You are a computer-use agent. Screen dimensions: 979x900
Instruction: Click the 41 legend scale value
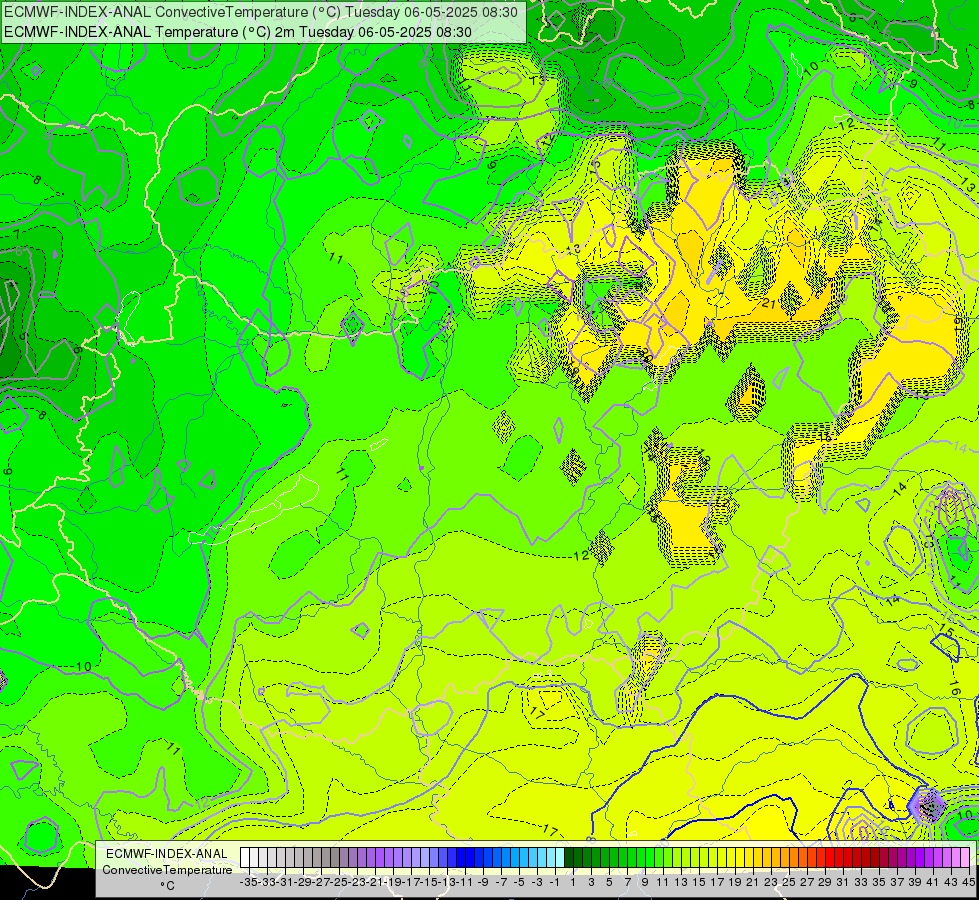933,882
